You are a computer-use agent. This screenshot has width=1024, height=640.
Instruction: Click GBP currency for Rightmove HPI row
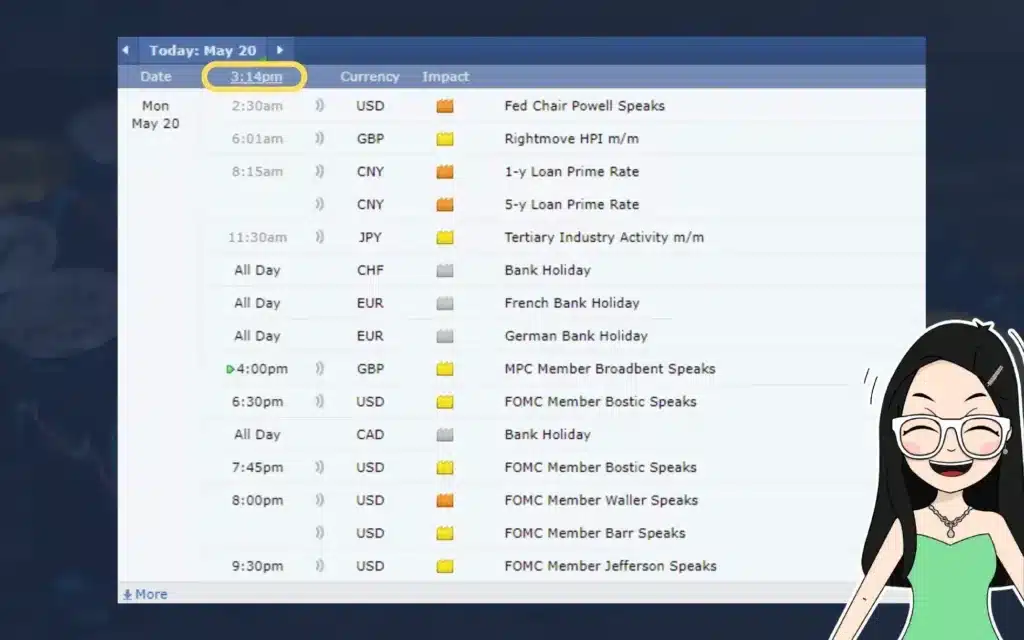pos(370,138)
